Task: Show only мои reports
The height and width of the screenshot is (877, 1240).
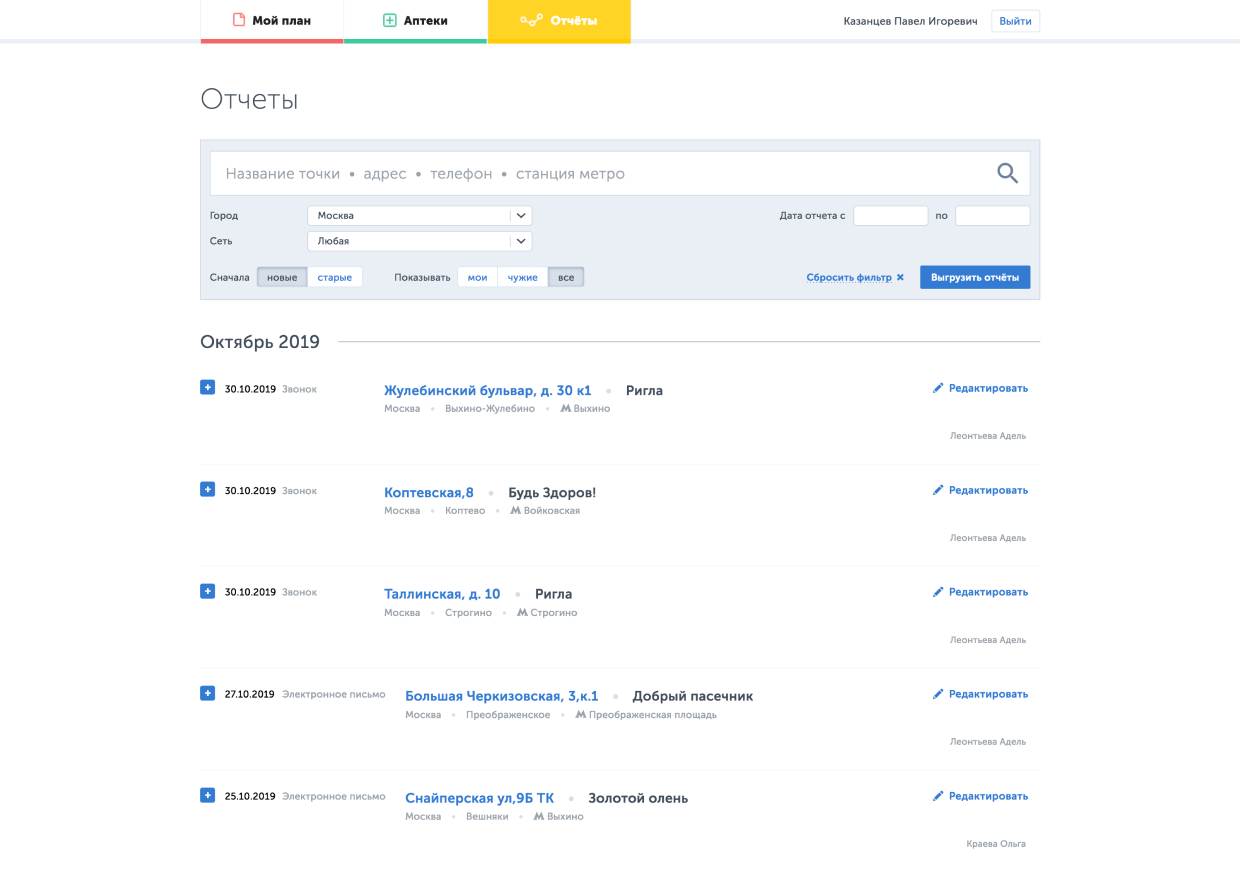Action: click(x=477, y=277)
